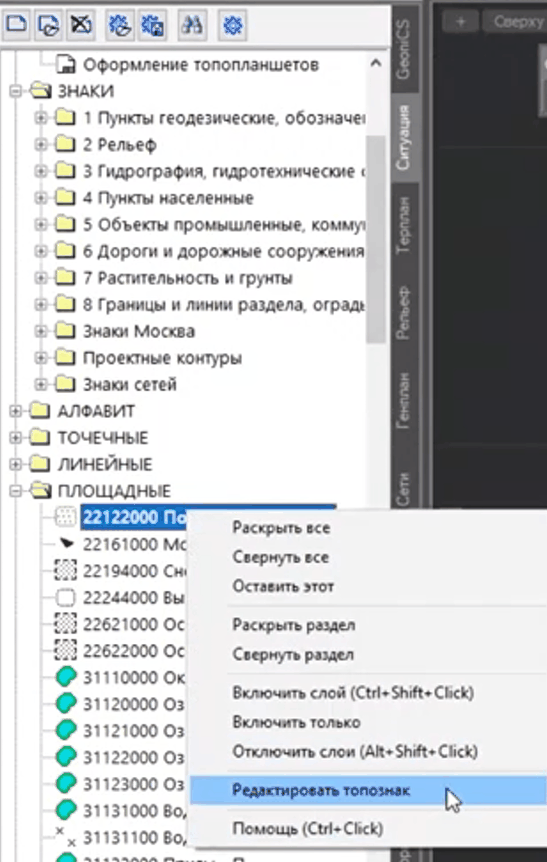Click the teal blob icon of 31110000
Image resolution: width=547 pixels, height=862 pixels.
coord(66,677)
